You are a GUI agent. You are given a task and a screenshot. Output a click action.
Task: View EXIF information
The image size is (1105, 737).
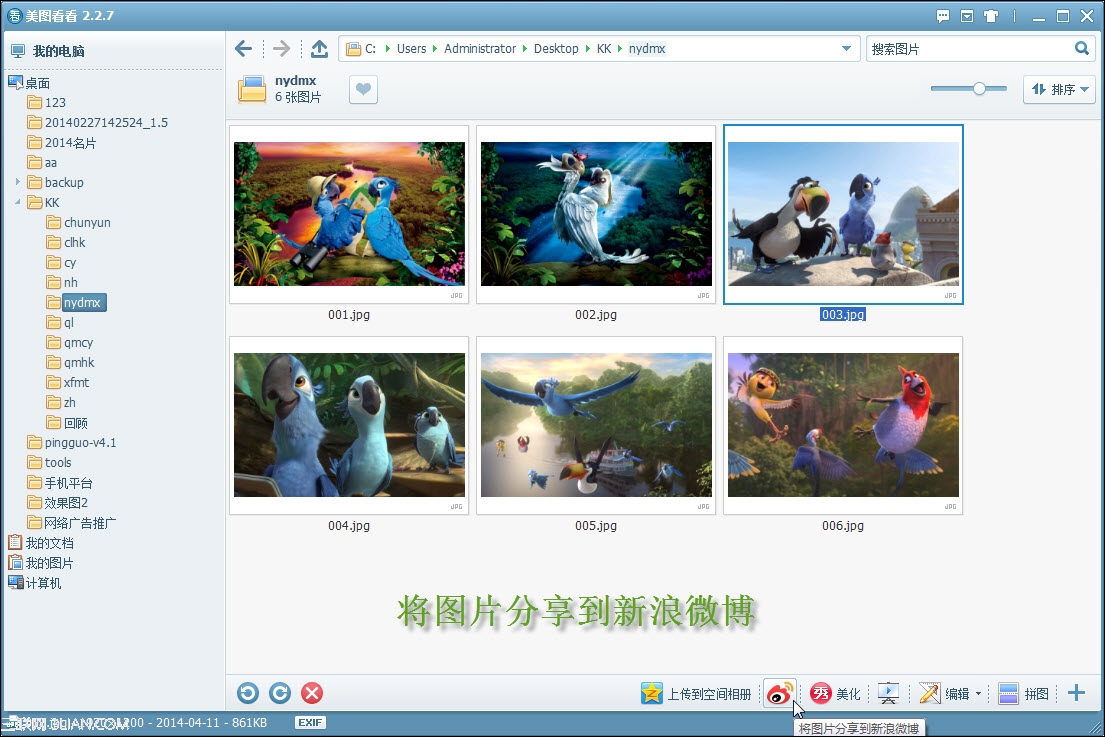310,722
